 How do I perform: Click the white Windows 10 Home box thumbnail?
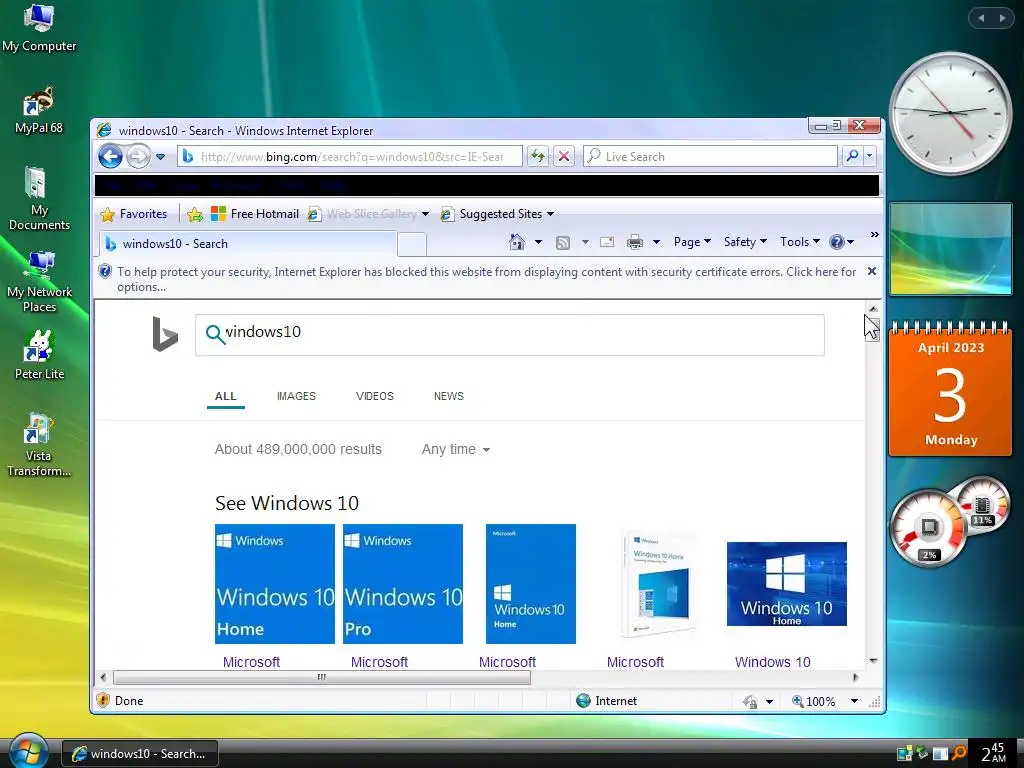[x=659, y=584]
